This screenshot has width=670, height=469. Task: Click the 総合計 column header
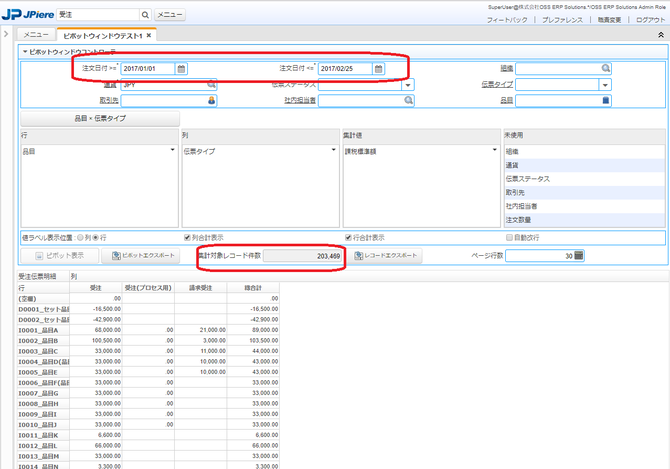(x=253, y=288)
